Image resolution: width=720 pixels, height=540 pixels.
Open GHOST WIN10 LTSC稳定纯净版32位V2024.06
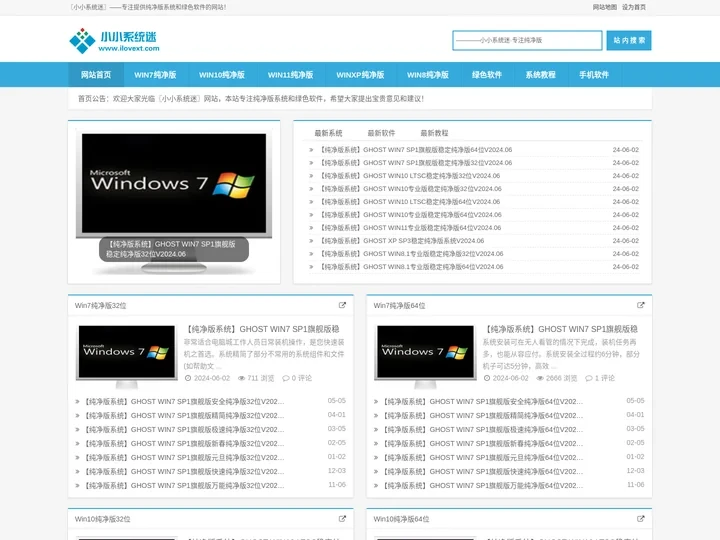[x=410, y=175]
